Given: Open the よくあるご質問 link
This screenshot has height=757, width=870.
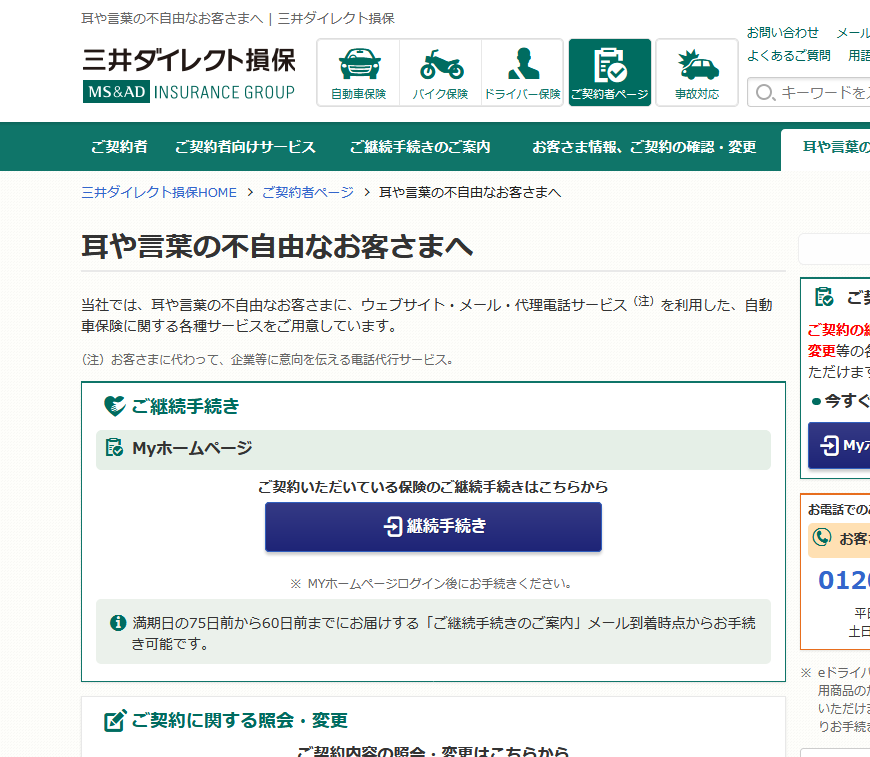Looking at the screenshot, I should (x=788, y=55).
